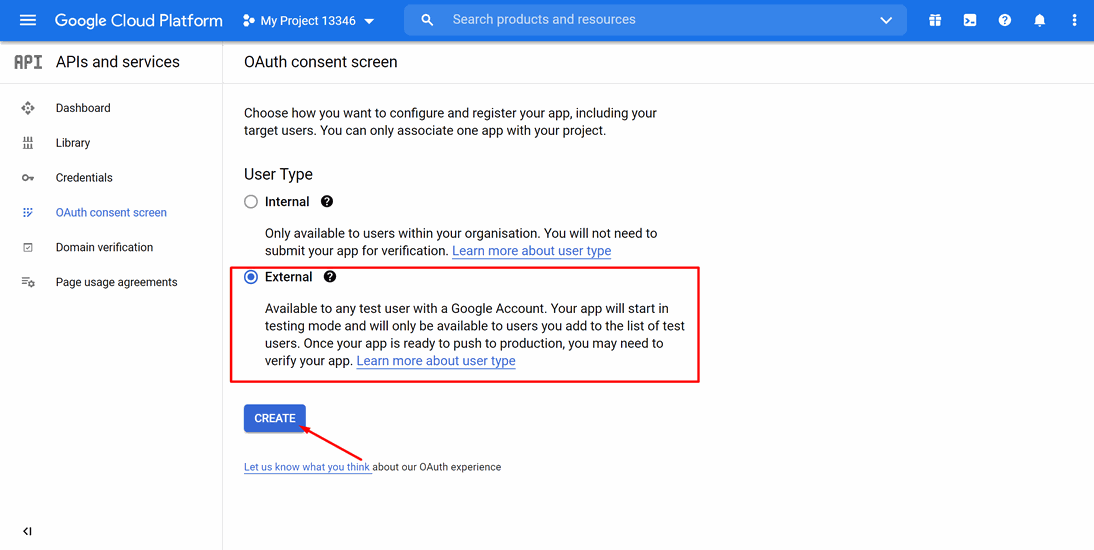
Task: Open the hamburger navigation menu
Action: pyautogui.click(x=28, y=20)
